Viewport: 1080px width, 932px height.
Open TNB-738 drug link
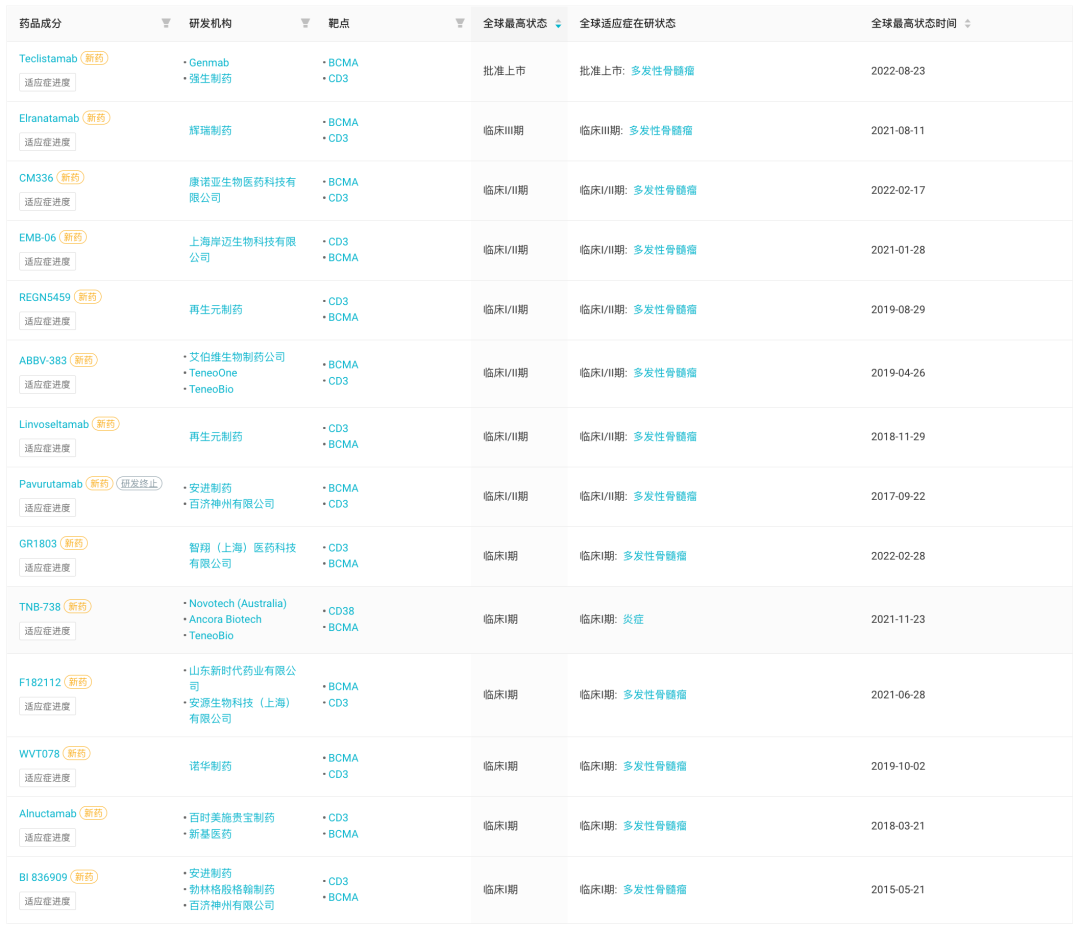(x=40, y=607)
